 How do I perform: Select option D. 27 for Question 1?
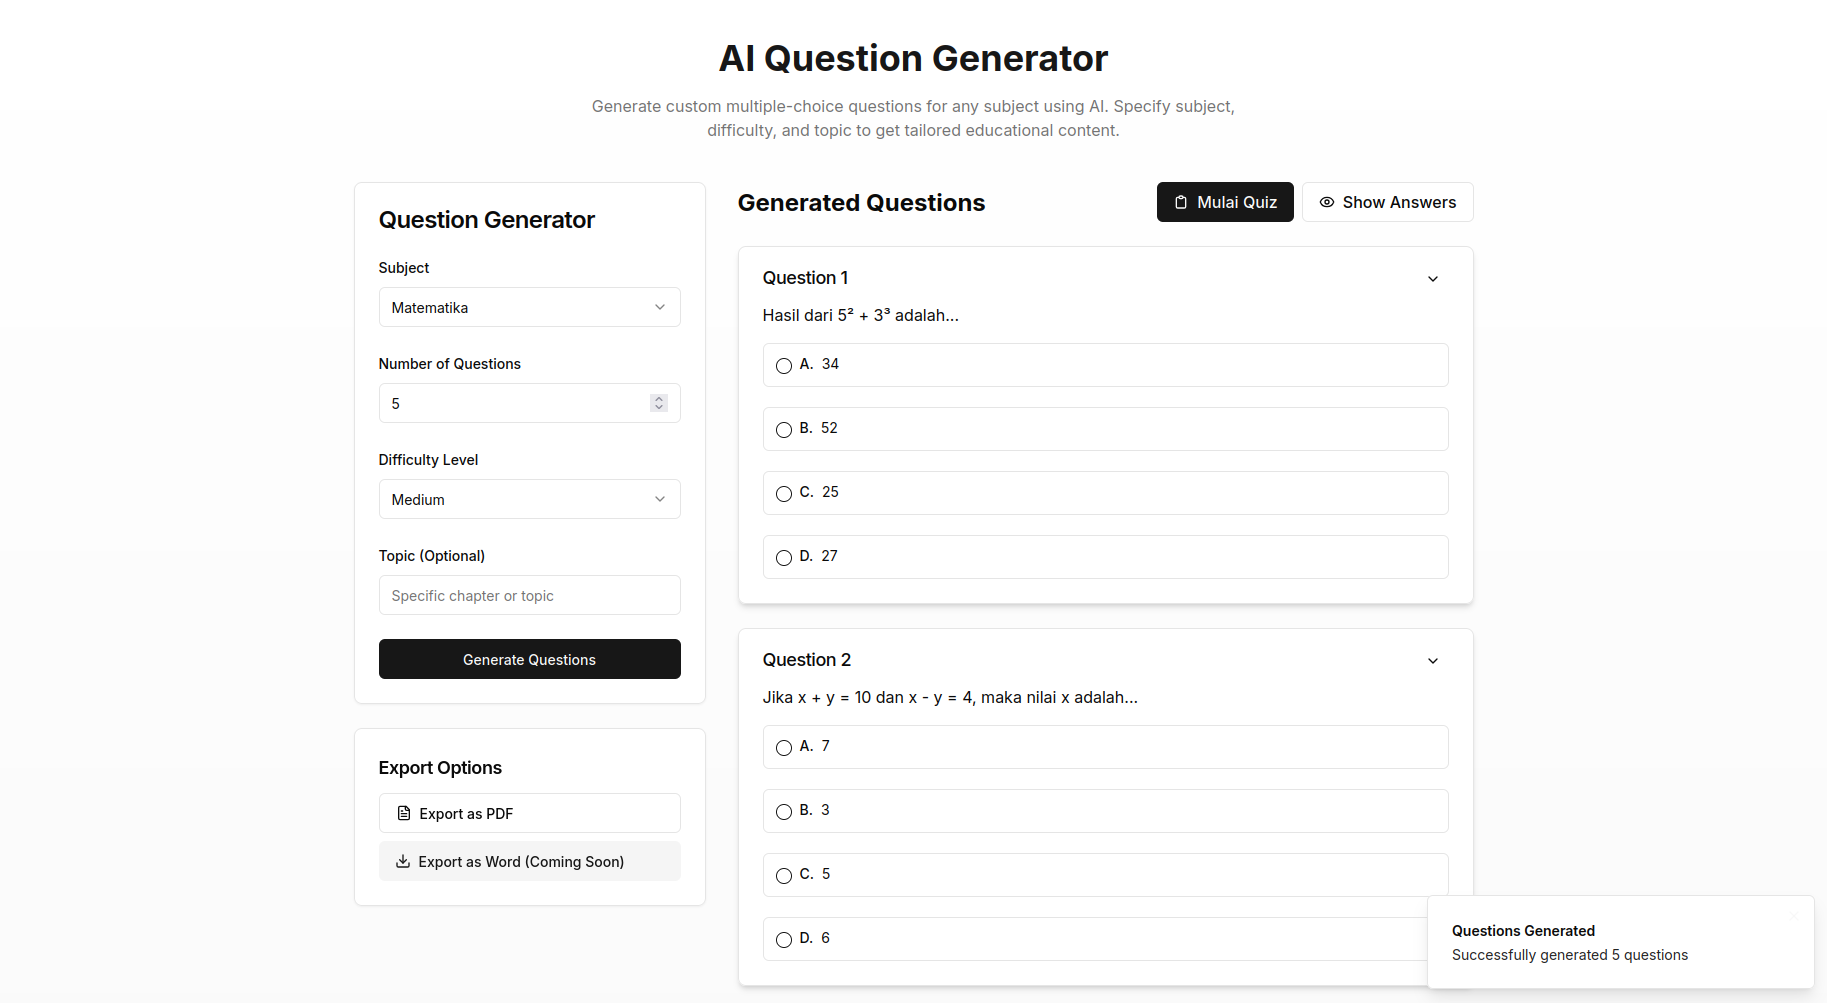tap(1105, 557)
